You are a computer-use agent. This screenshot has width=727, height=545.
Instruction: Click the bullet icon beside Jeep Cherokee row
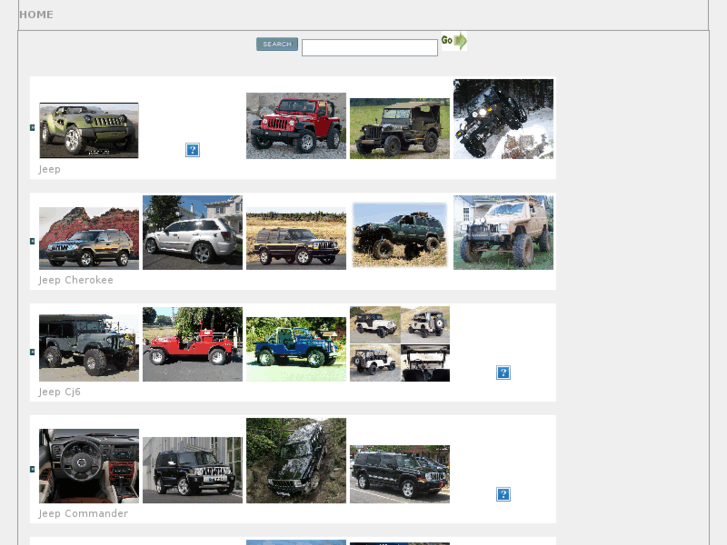[32, 241]
